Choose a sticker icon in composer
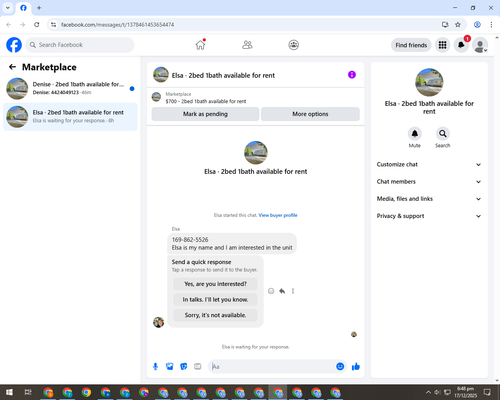 [184, 367]
